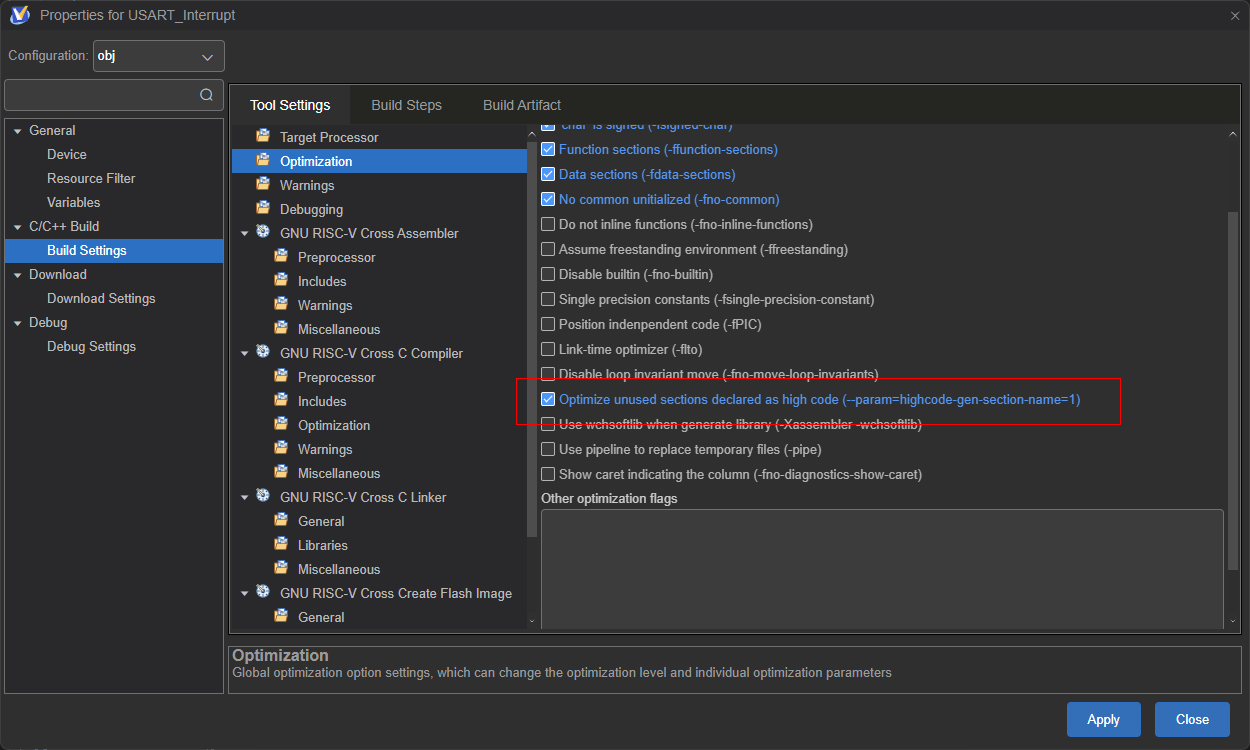The width and height of the screenshot is (1250, 750).
Task: Open the Configuration obj dropdown
Action: coord(158,56)
